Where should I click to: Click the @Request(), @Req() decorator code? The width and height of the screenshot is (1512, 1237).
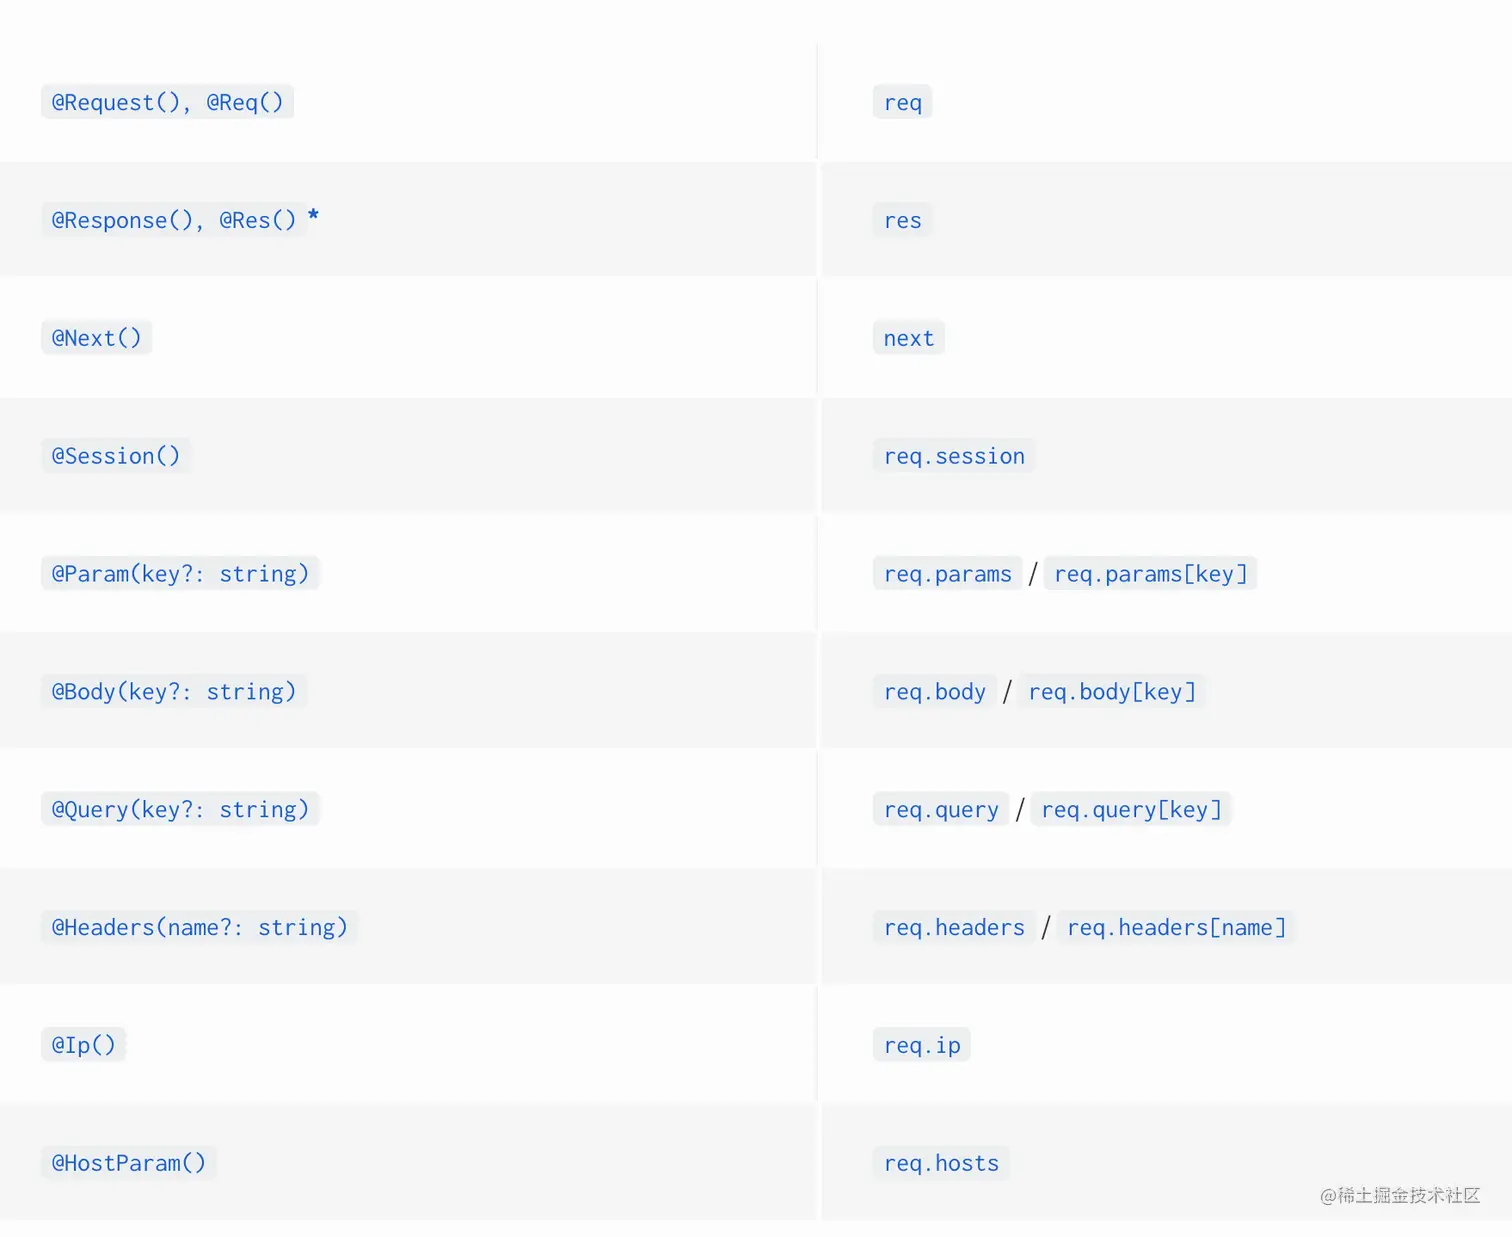[167, 102]
